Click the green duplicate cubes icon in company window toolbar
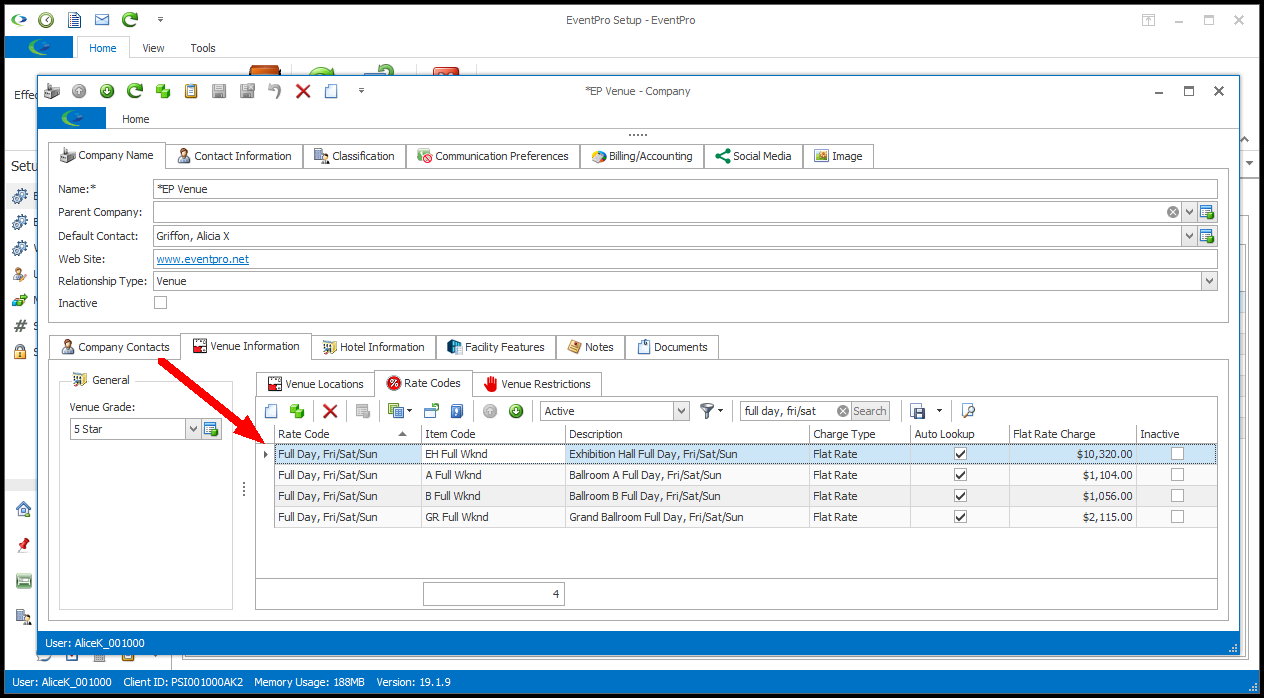 (163, 91)
